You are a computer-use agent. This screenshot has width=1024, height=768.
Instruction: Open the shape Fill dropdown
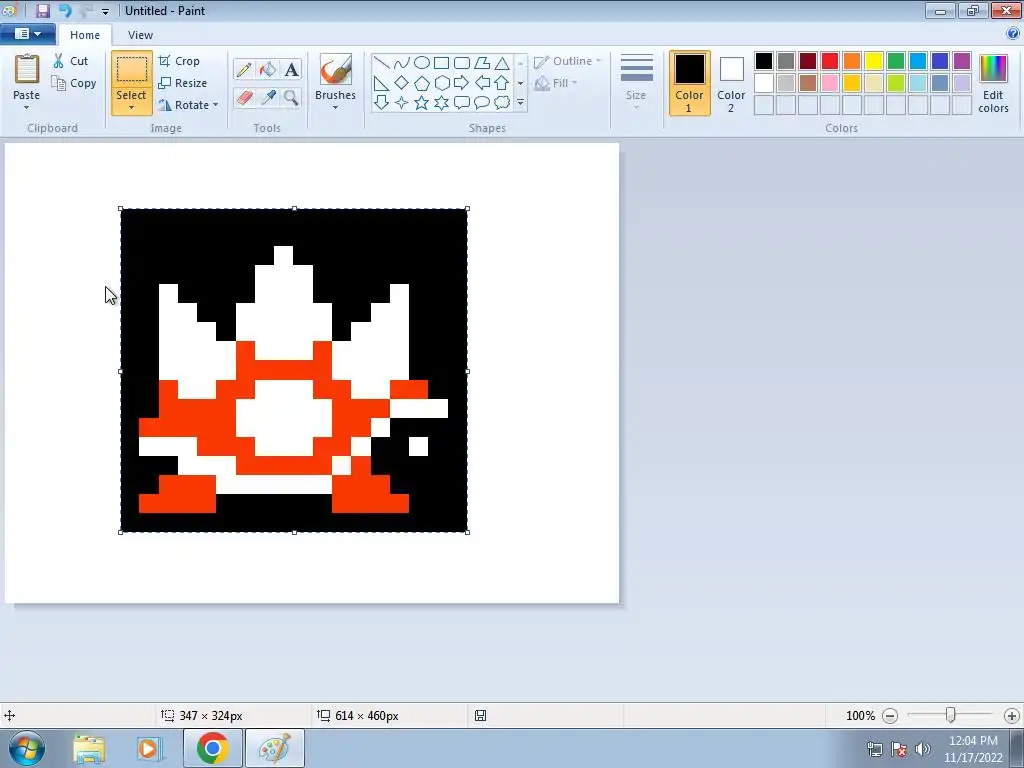556,83
